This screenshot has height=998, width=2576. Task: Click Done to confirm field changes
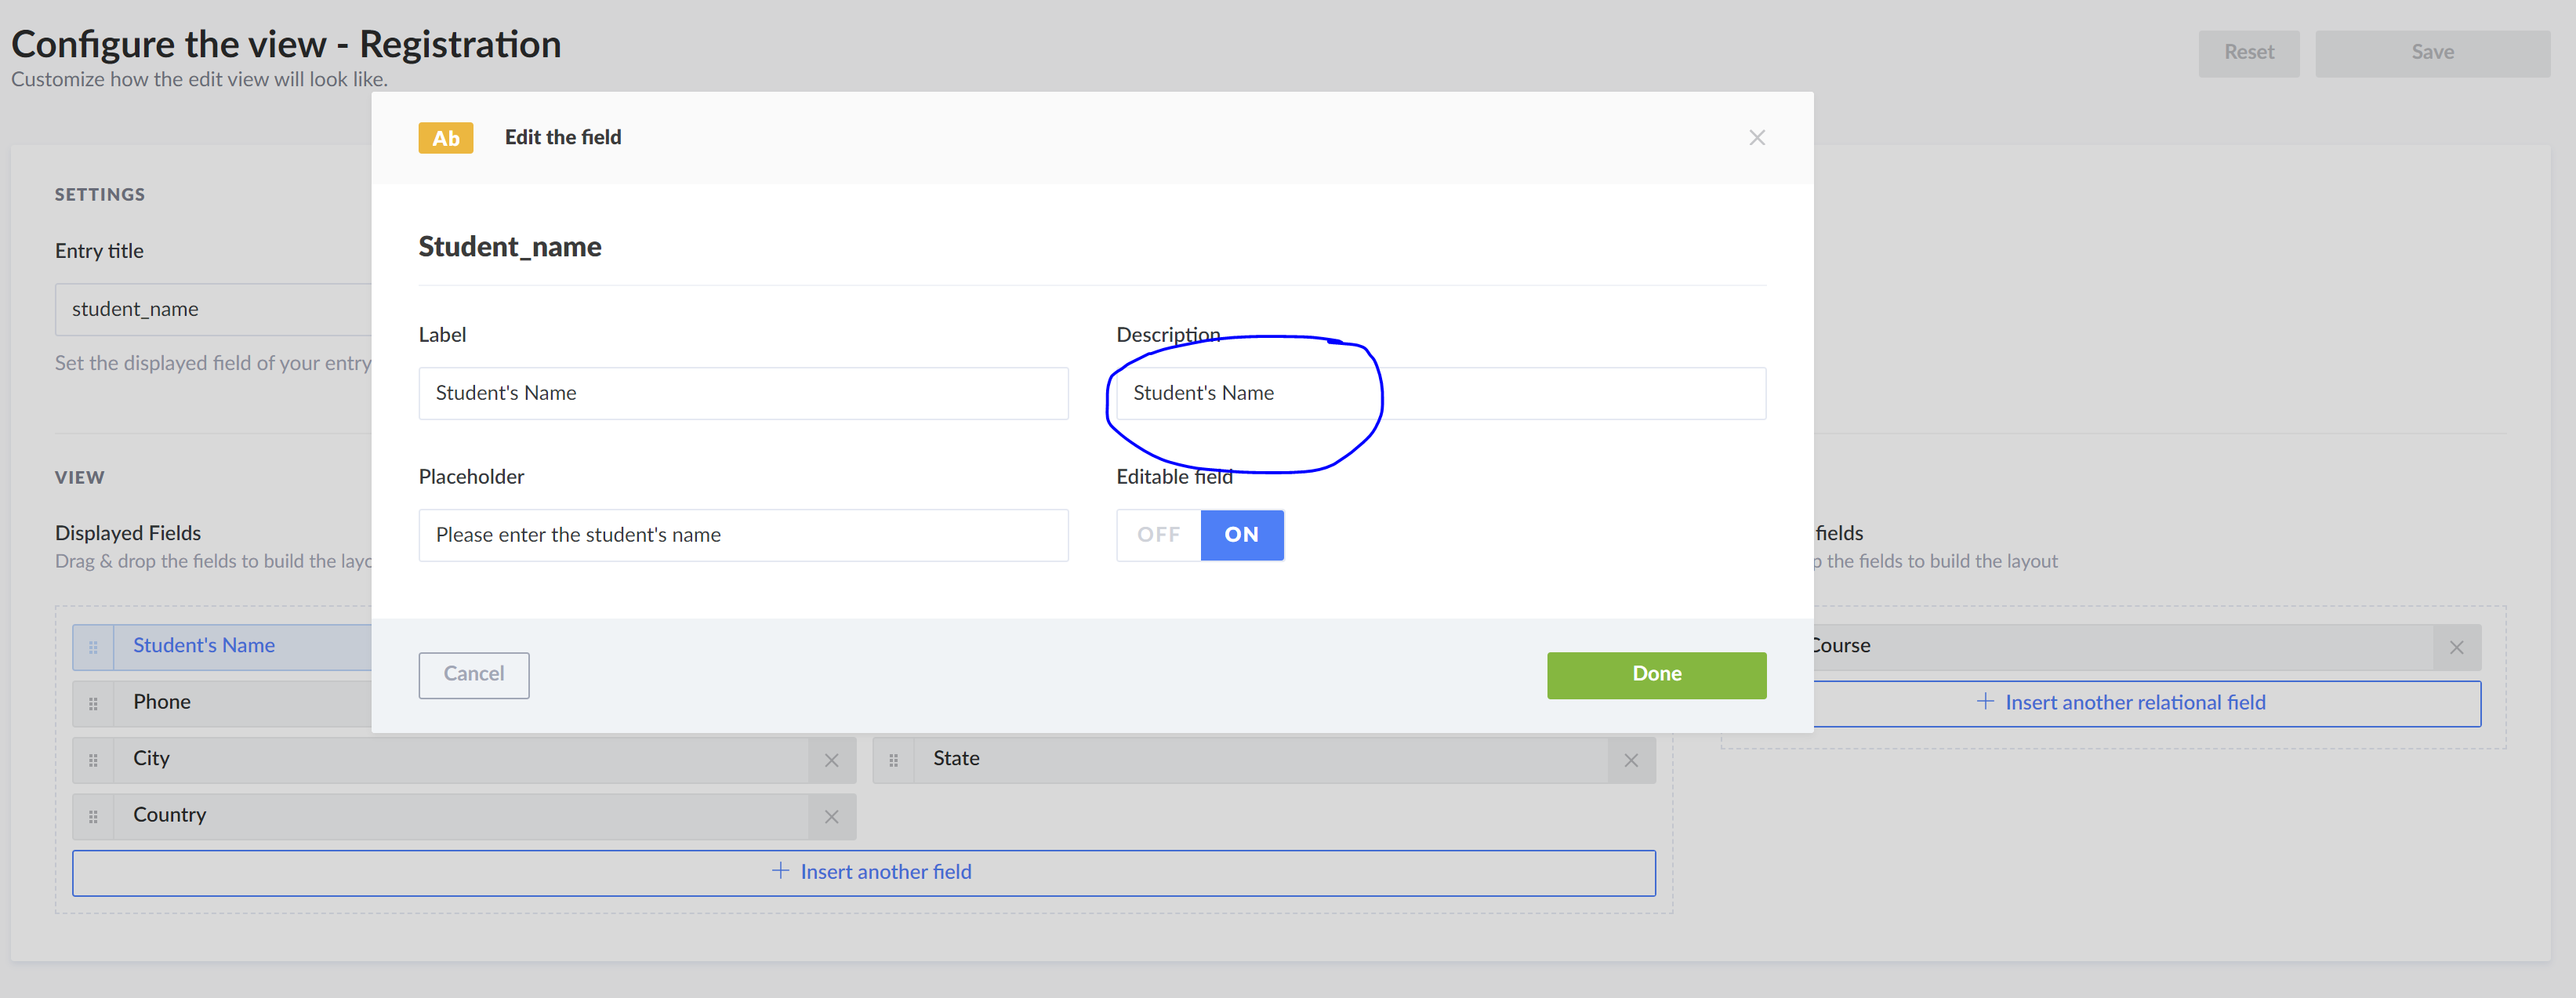coord(1655,674)
